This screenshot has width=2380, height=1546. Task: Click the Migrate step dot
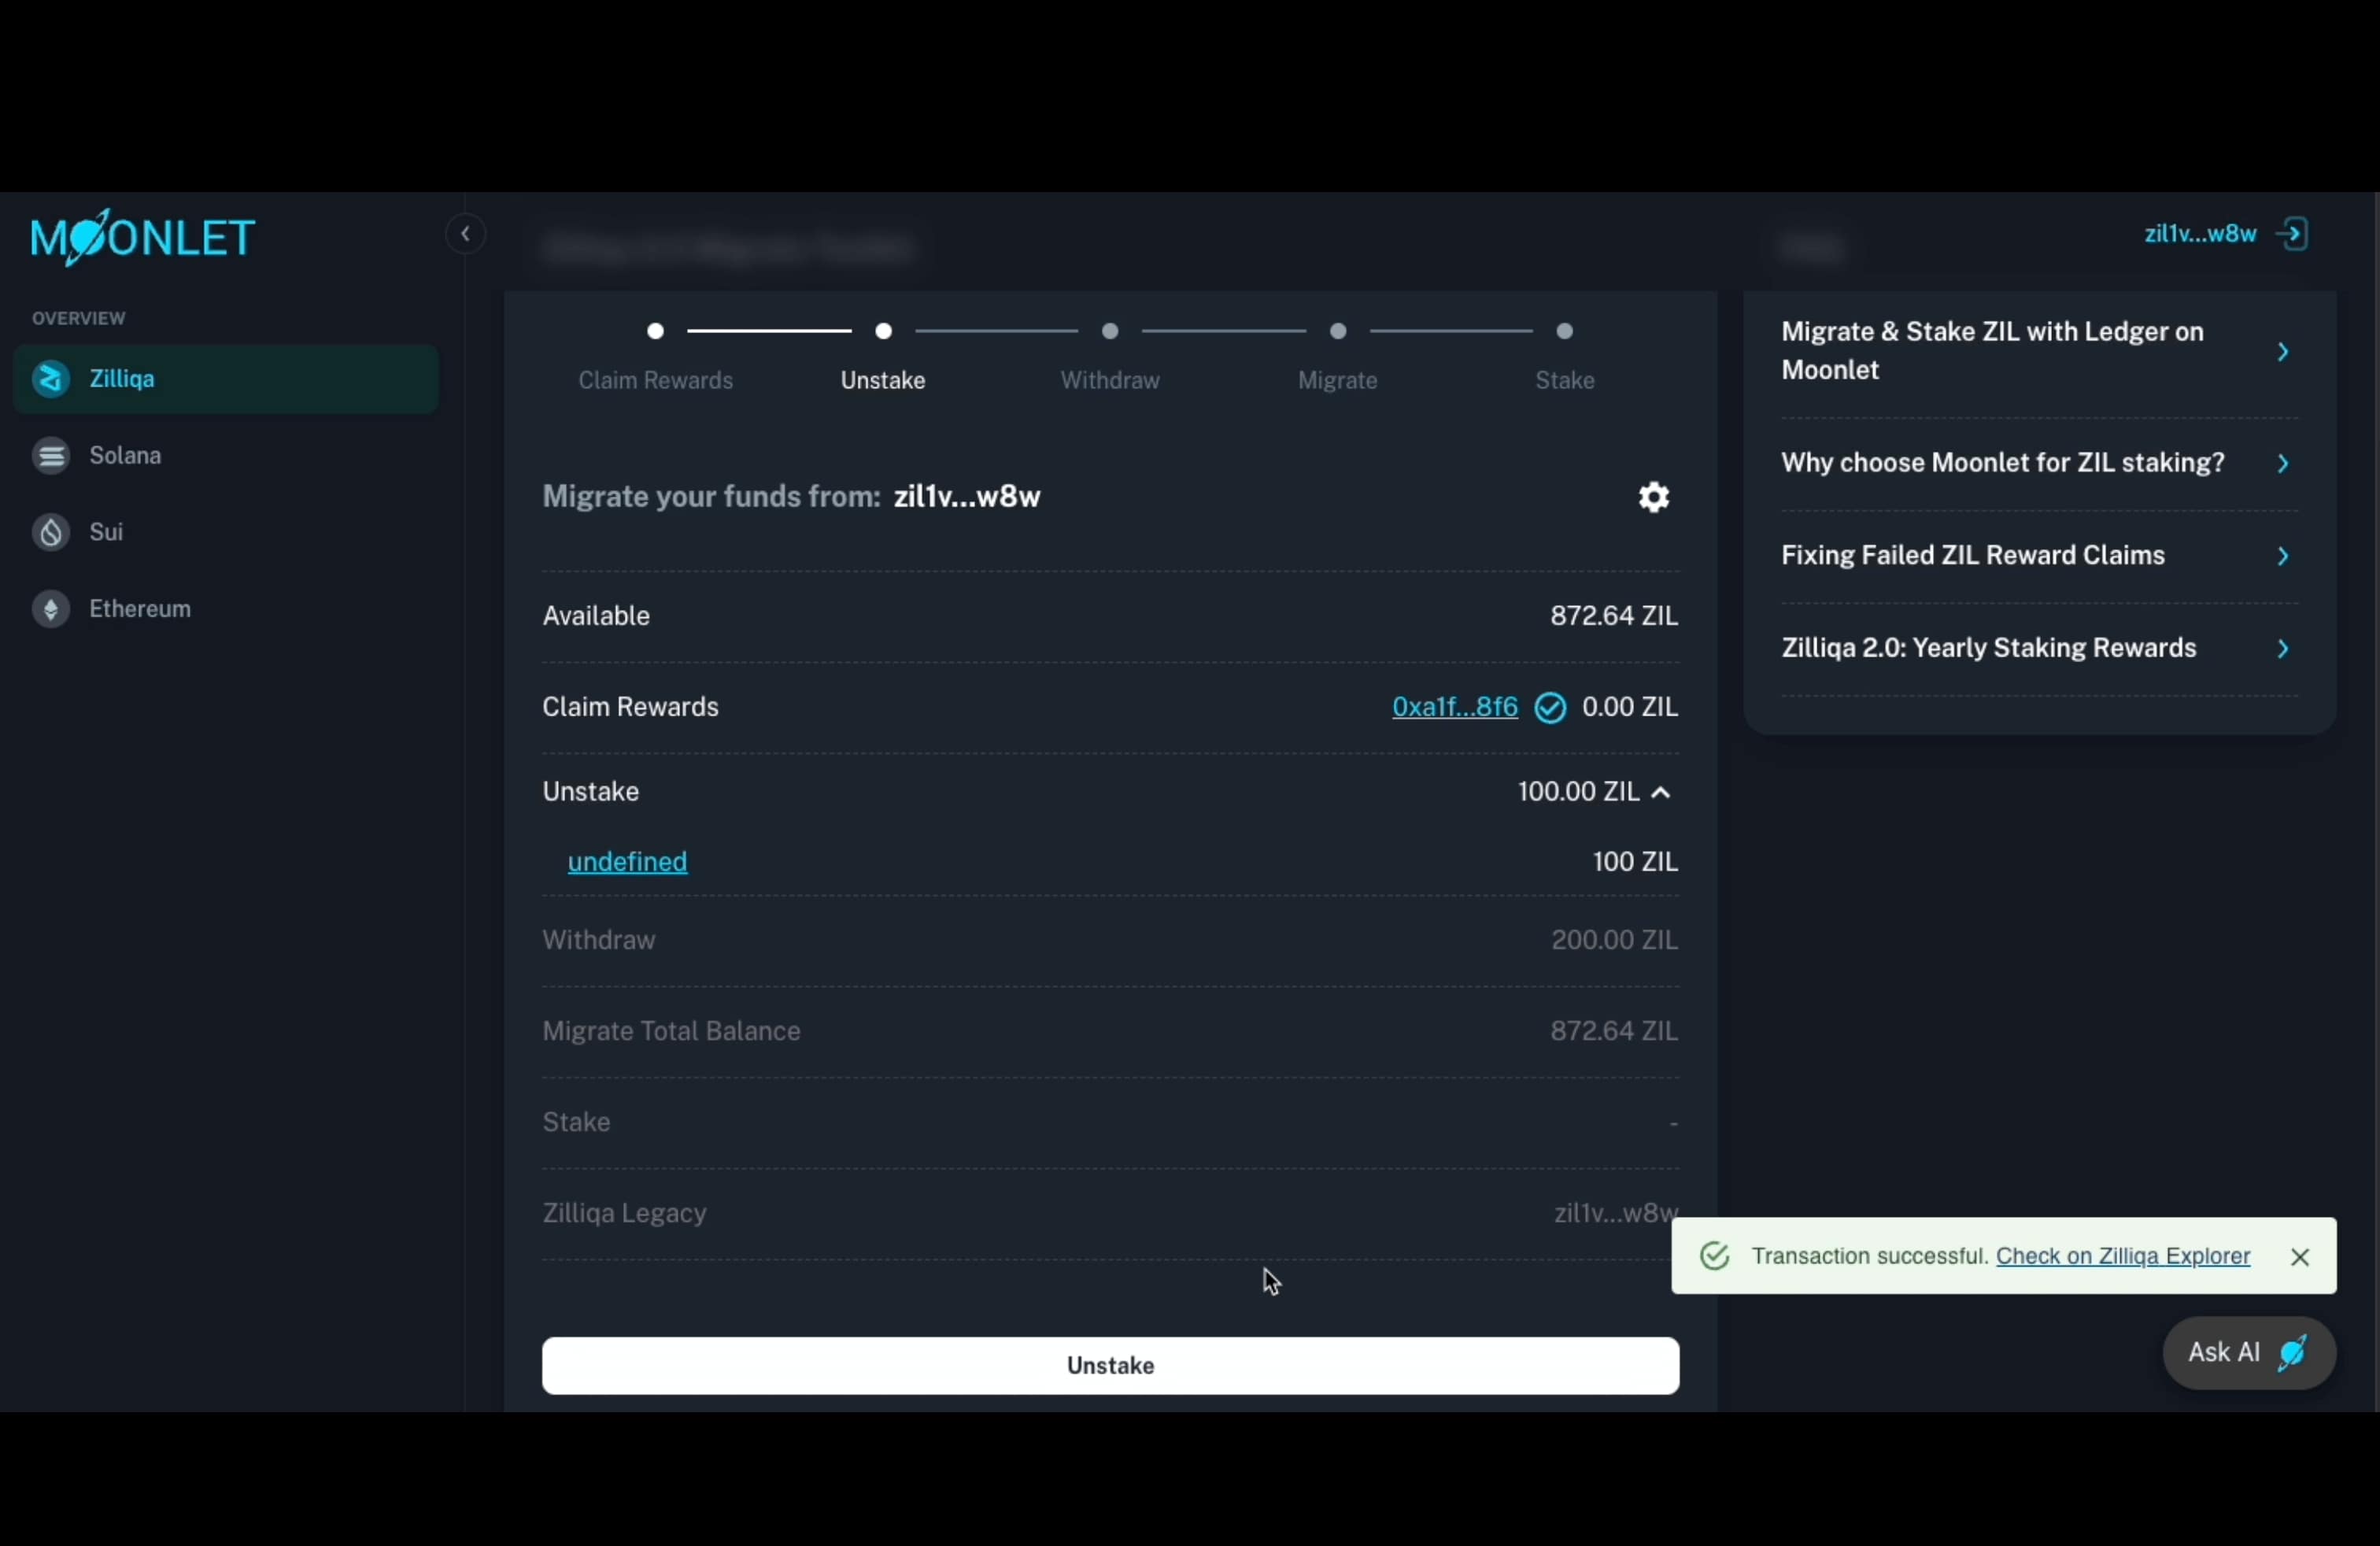pyautogui.click(x=1338, y=331)
